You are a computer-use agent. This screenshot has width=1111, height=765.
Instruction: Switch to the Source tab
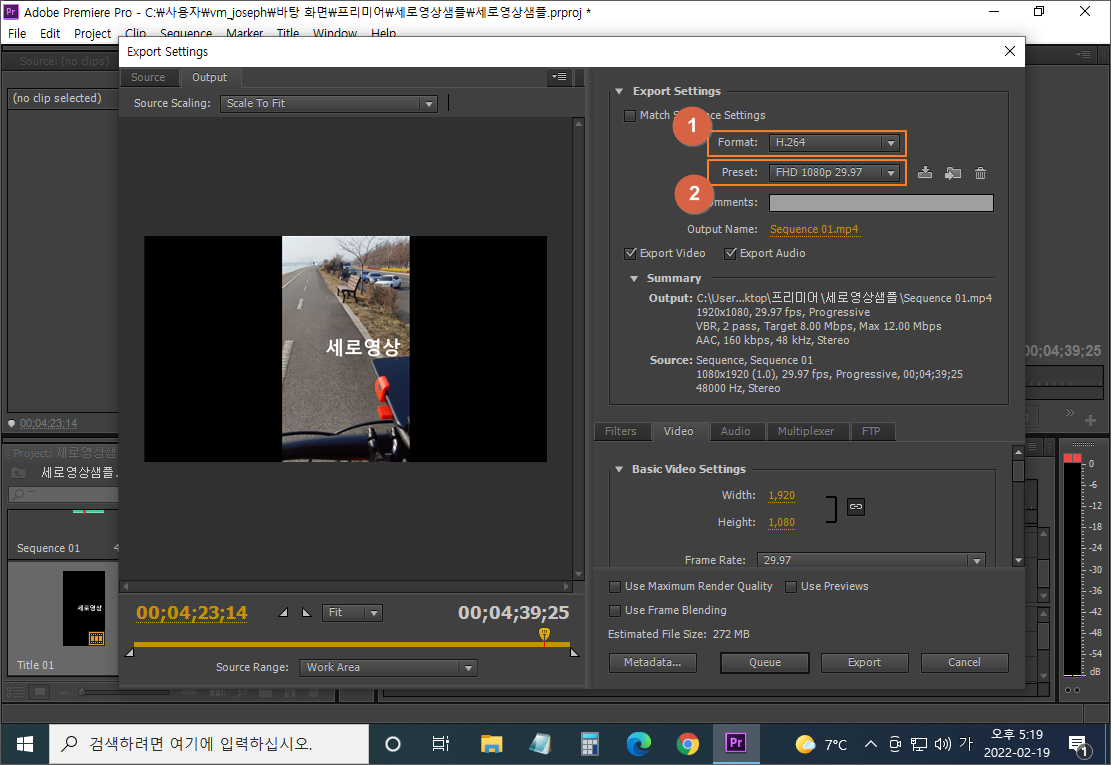tap(148, 77)
